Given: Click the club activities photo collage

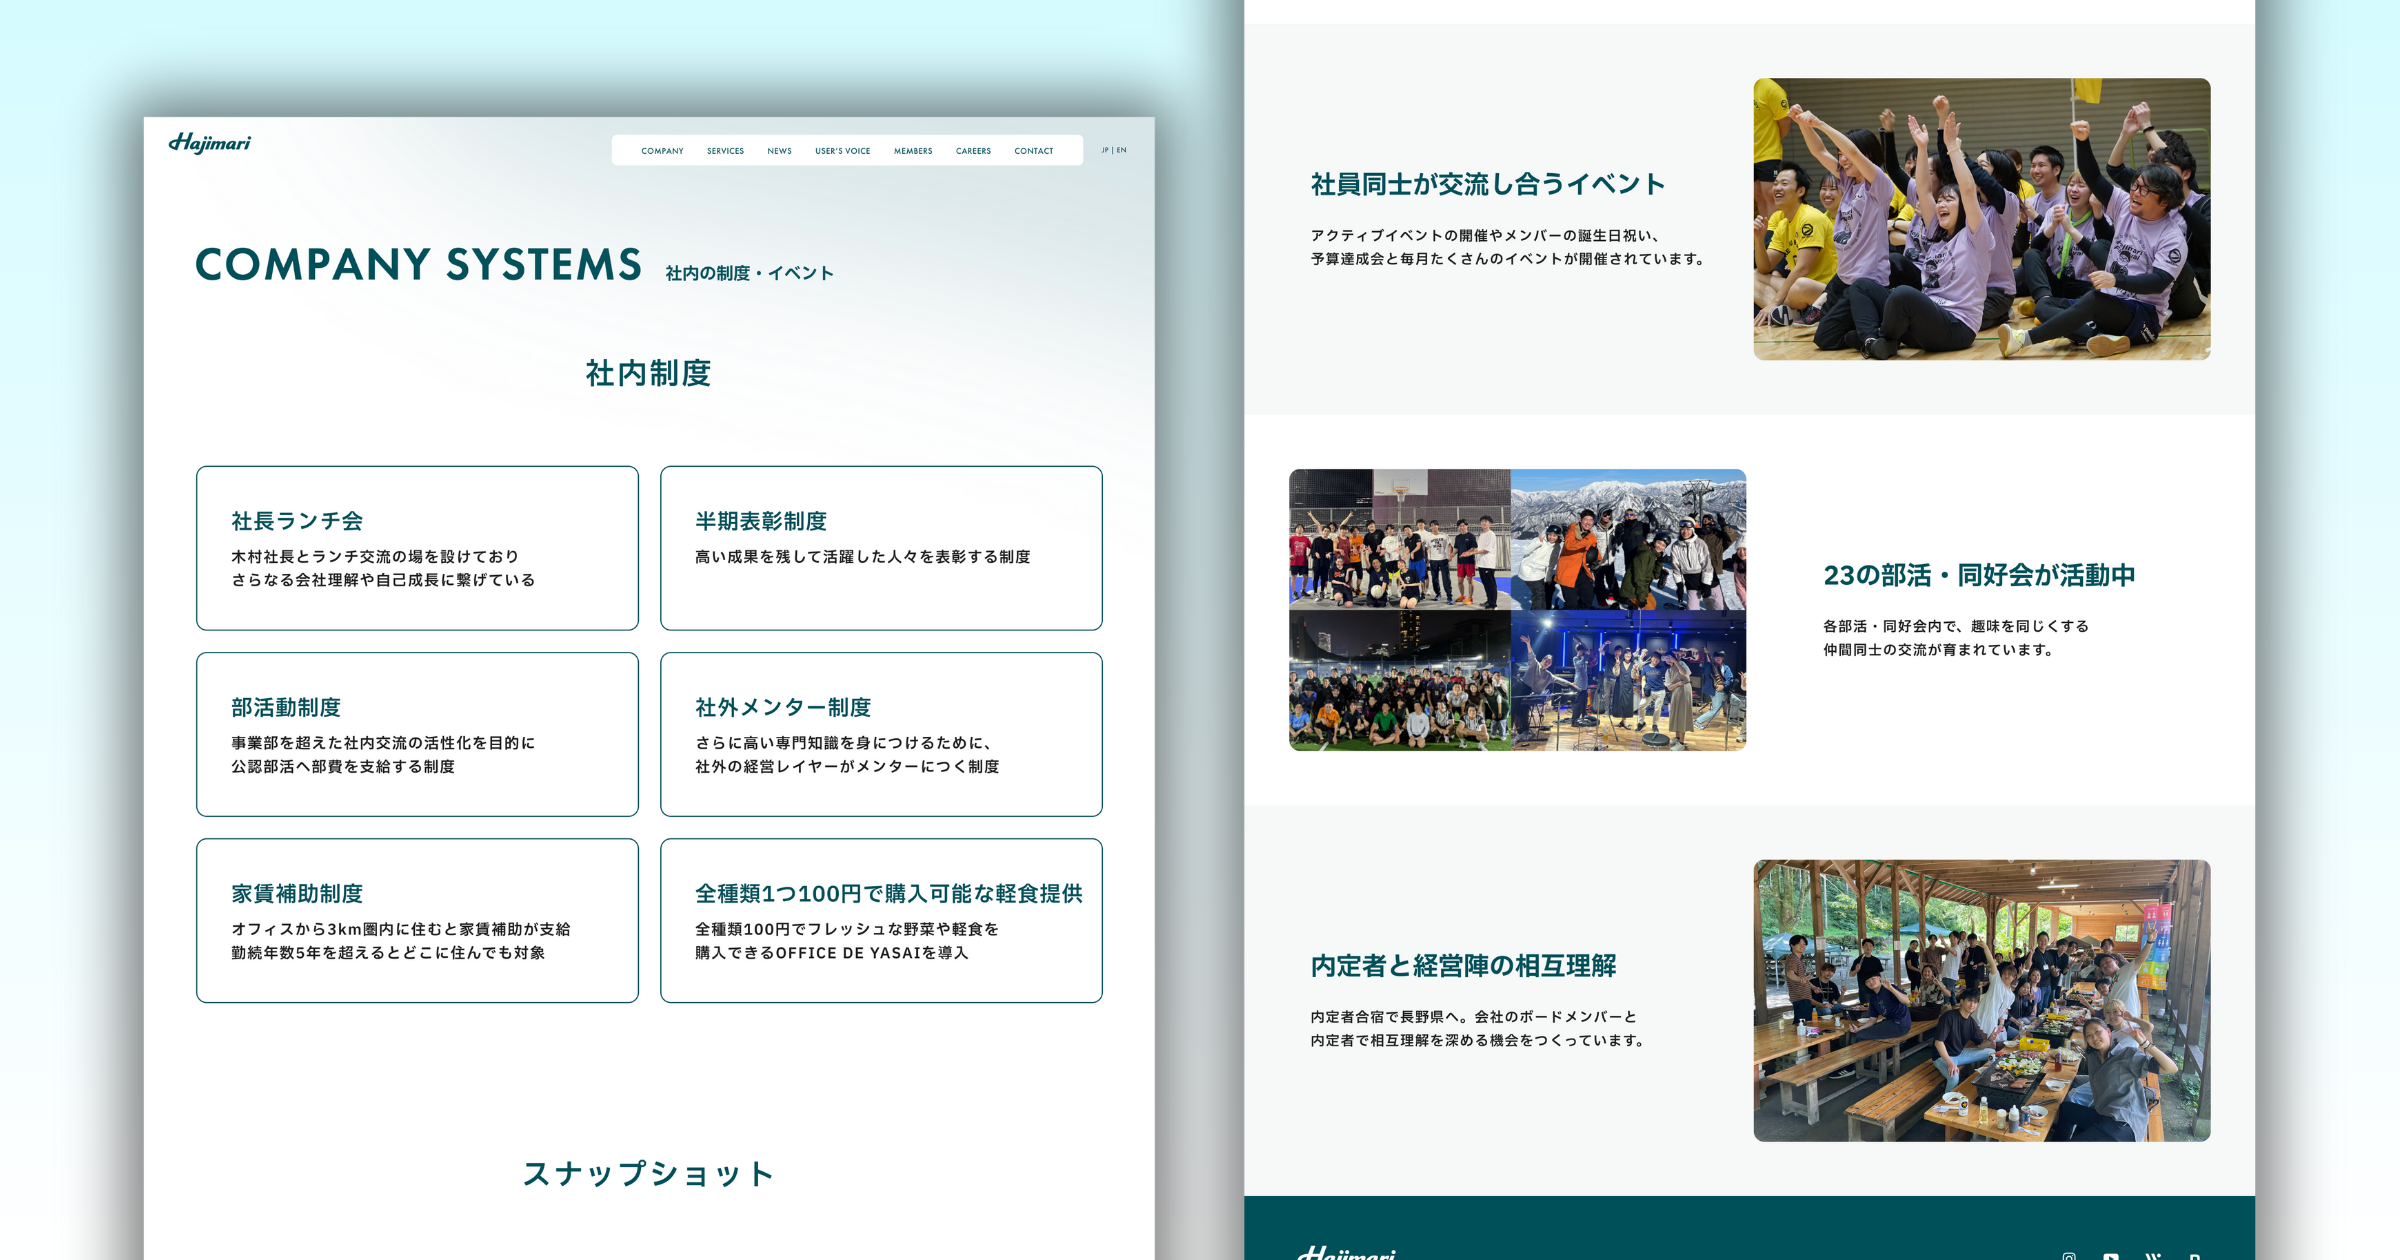Looking at the screenshot, I should (1517, 610).
